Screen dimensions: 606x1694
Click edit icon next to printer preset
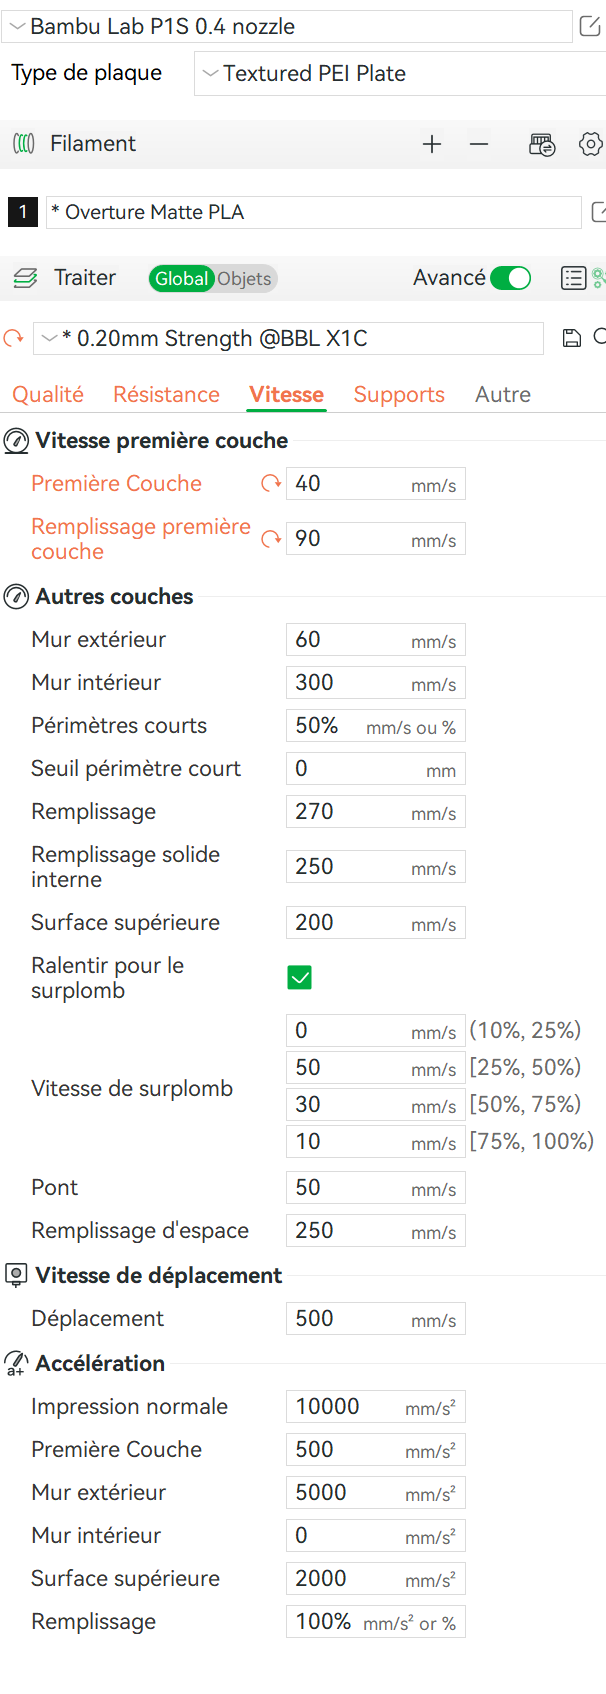[x=590, y=27]
